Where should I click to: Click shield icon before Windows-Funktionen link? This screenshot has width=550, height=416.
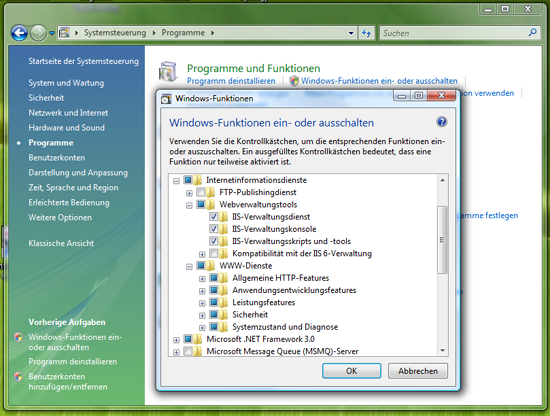(x=294, y=81)
